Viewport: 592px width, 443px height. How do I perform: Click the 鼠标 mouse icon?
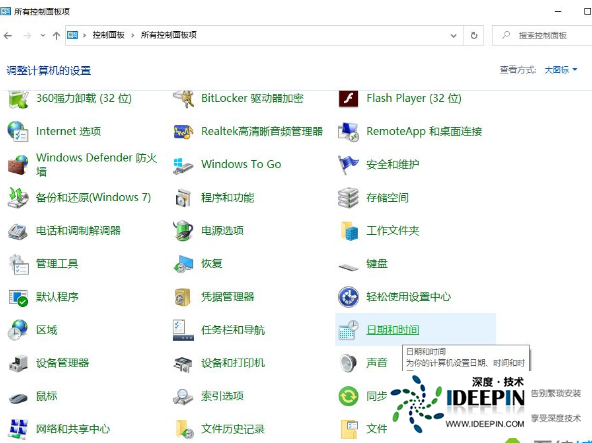pos(18,398)
